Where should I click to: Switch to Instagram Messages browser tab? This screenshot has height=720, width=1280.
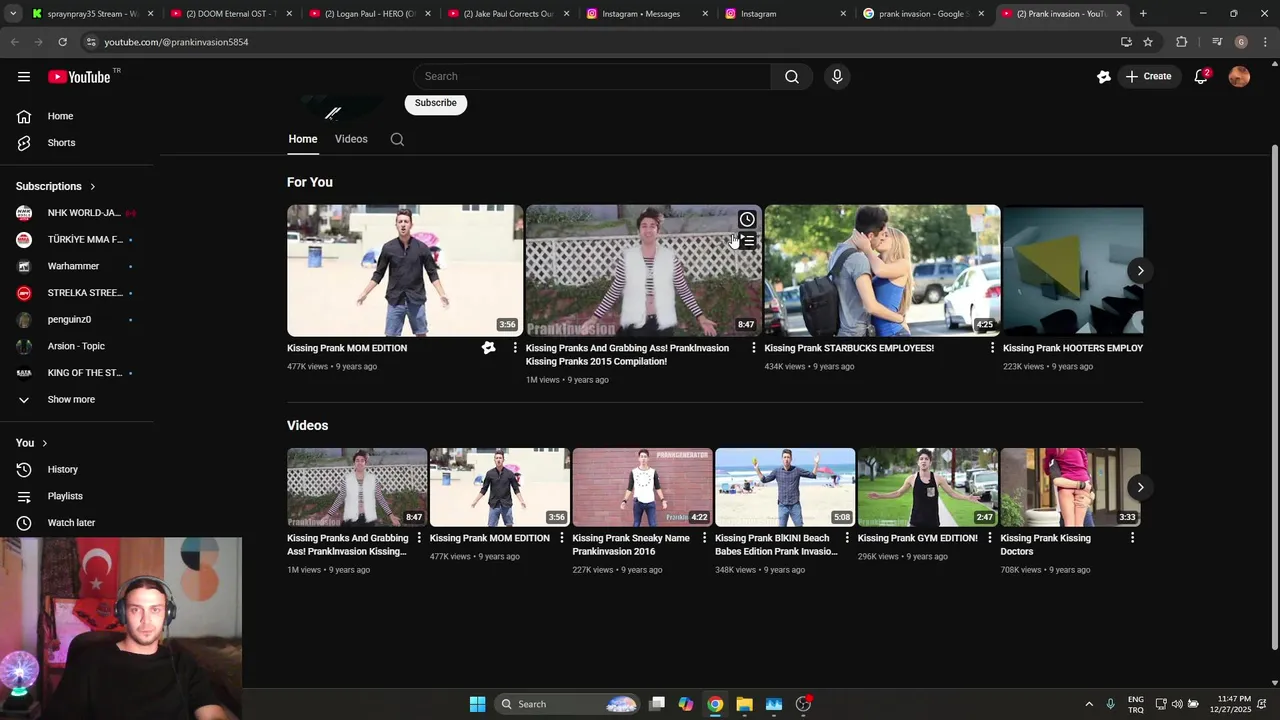pyautogui.click(x=647, y=14)
